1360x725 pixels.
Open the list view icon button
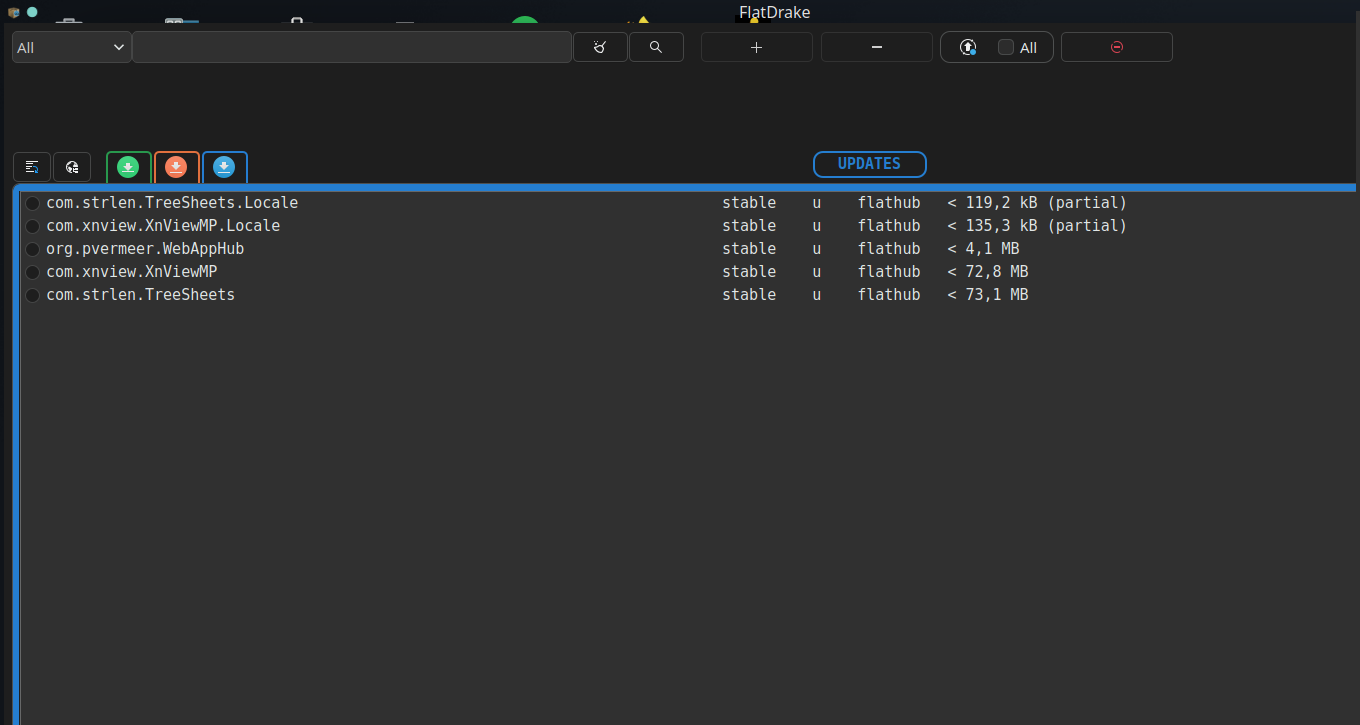32,167
